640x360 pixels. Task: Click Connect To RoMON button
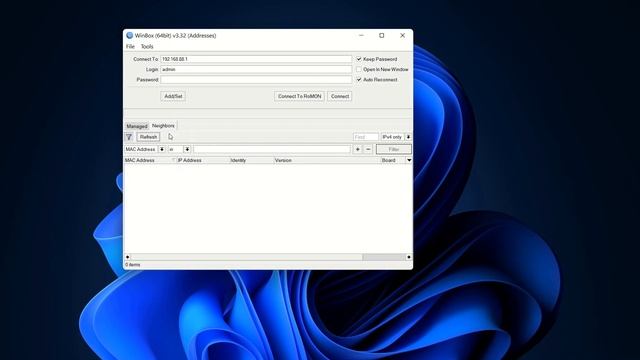(x=299, y=96)
